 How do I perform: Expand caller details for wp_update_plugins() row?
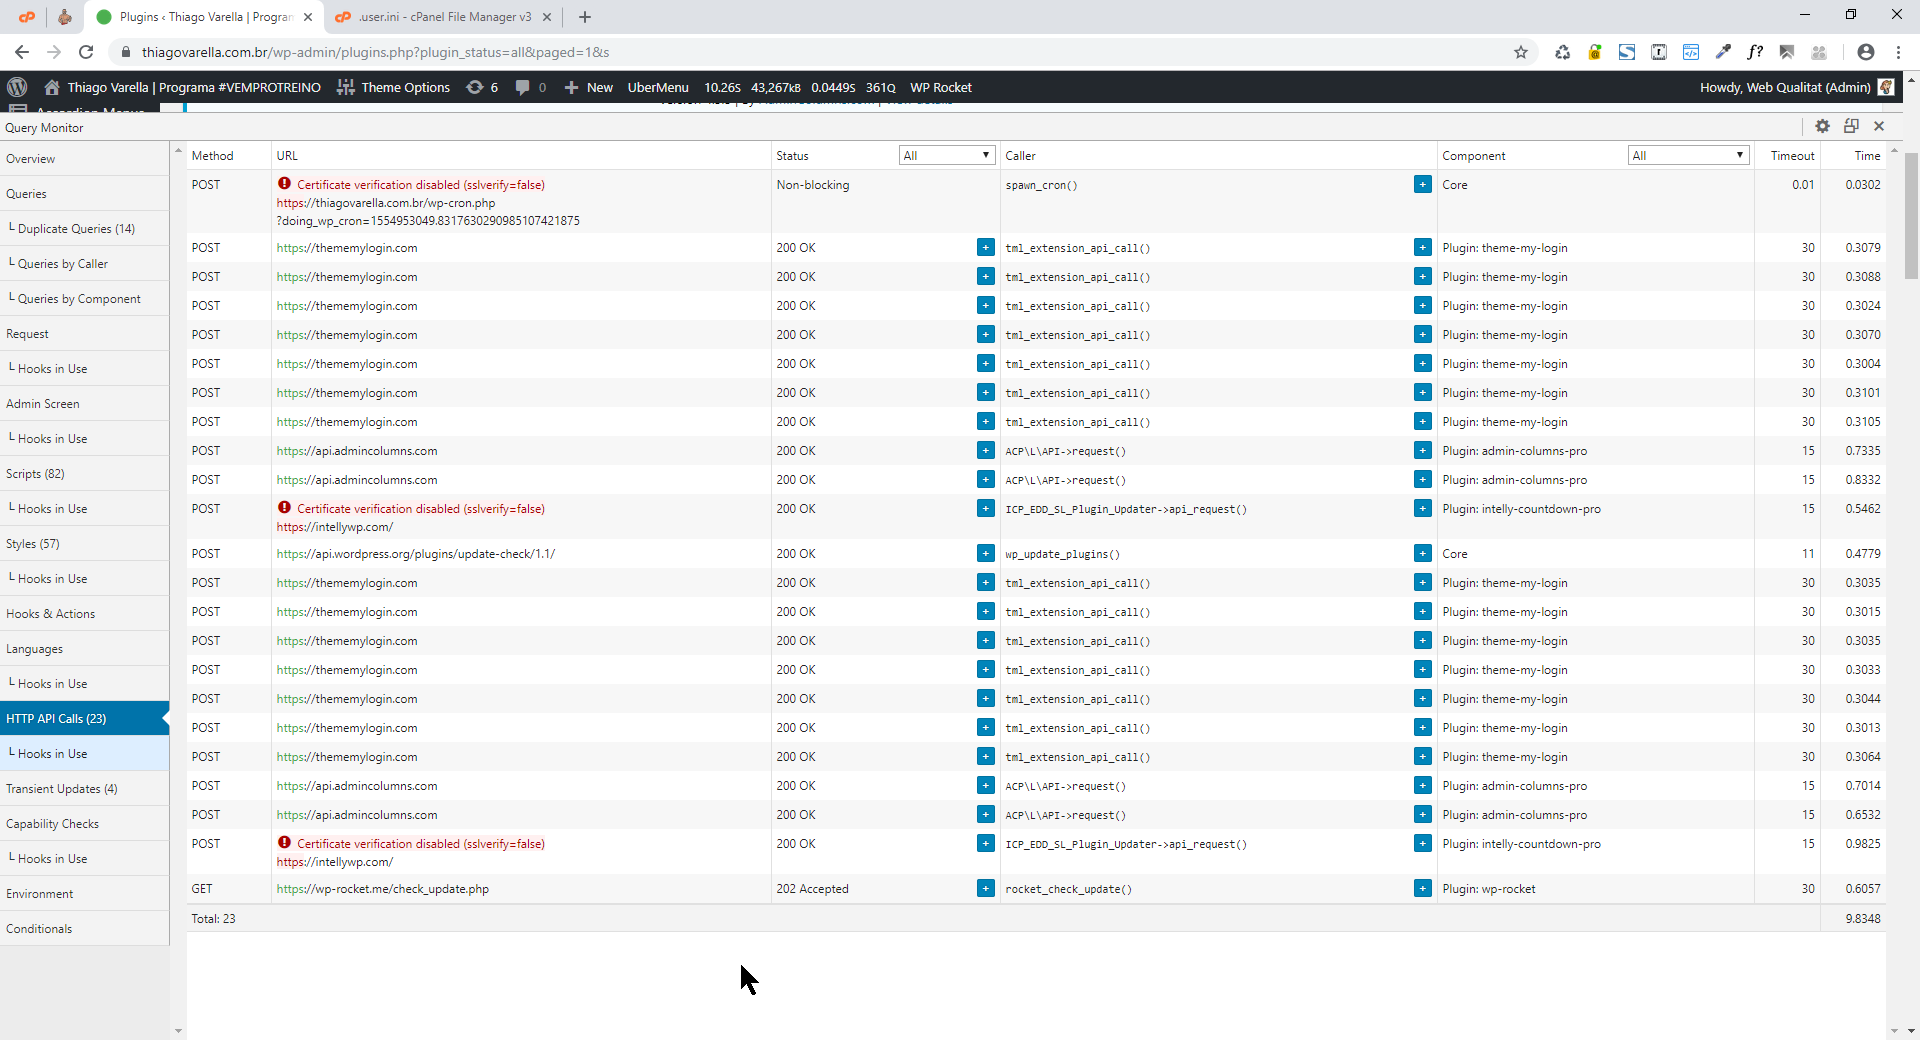pos(1423,553)
